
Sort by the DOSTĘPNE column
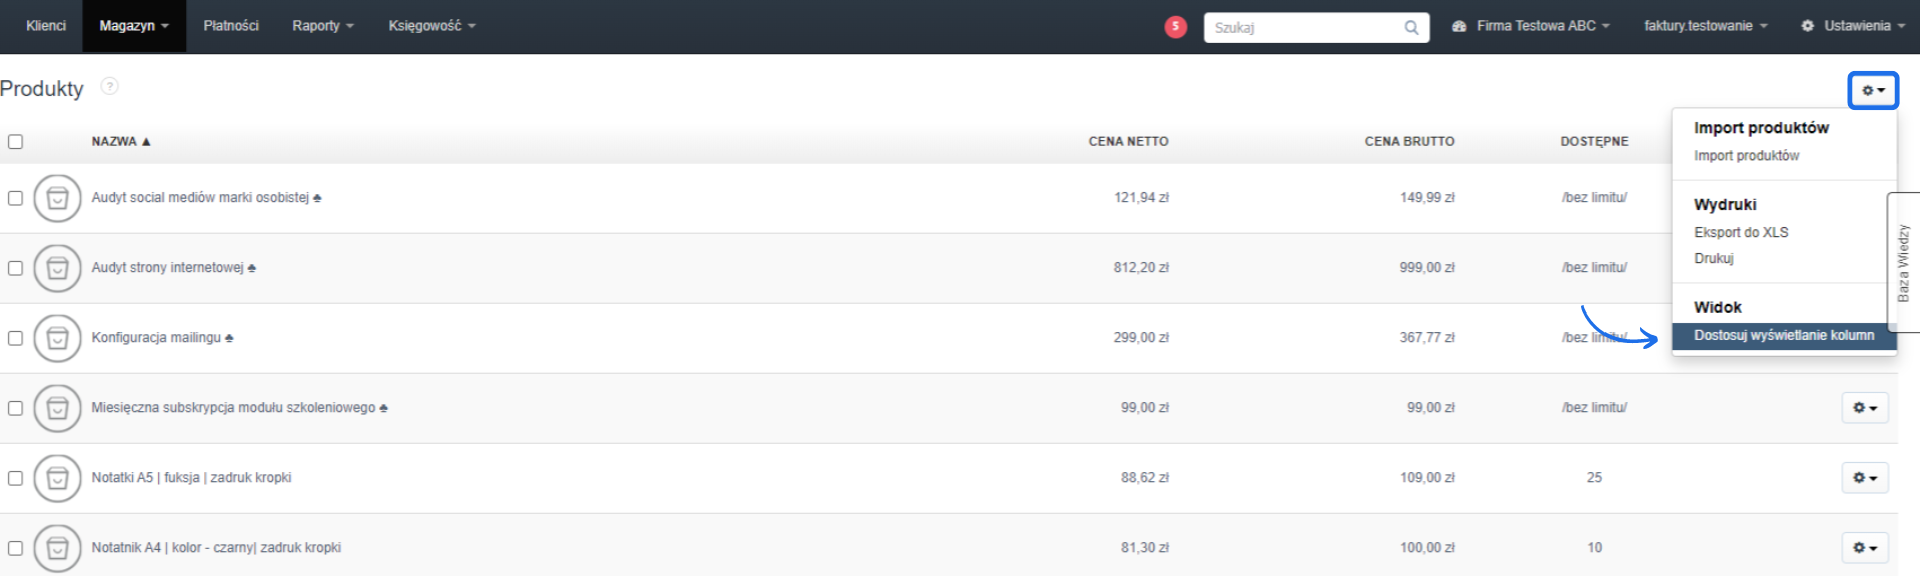pos(1594,141)
